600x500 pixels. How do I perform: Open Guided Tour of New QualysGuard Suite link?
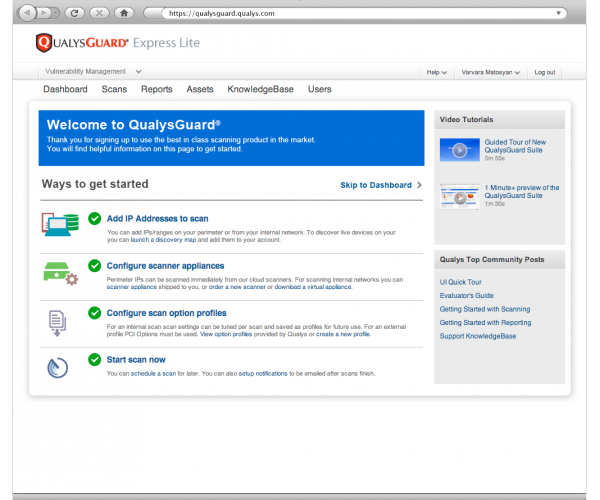point(515,146)
